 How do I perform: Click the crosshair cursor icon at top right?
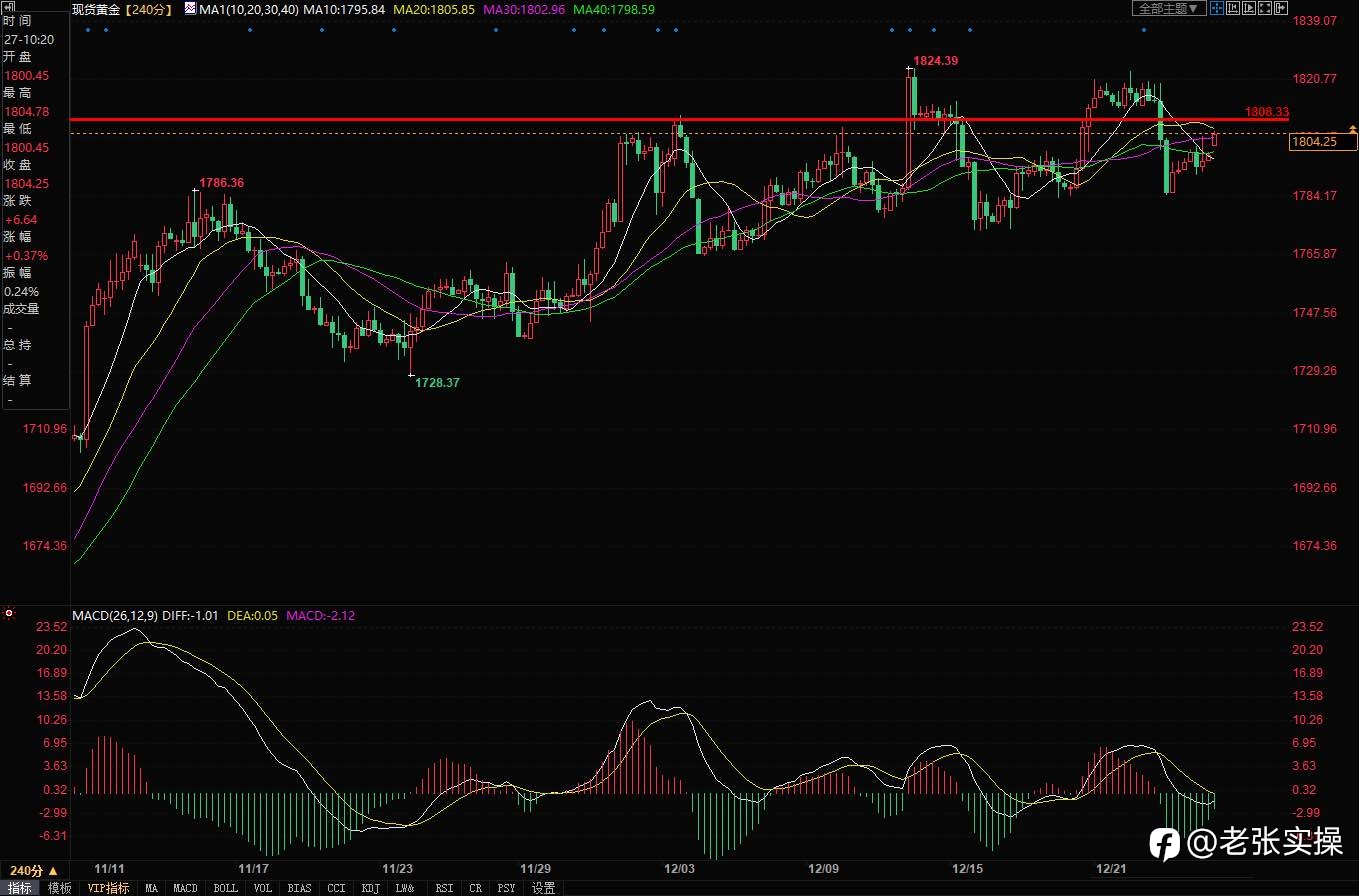click(x=1215, y=9)
